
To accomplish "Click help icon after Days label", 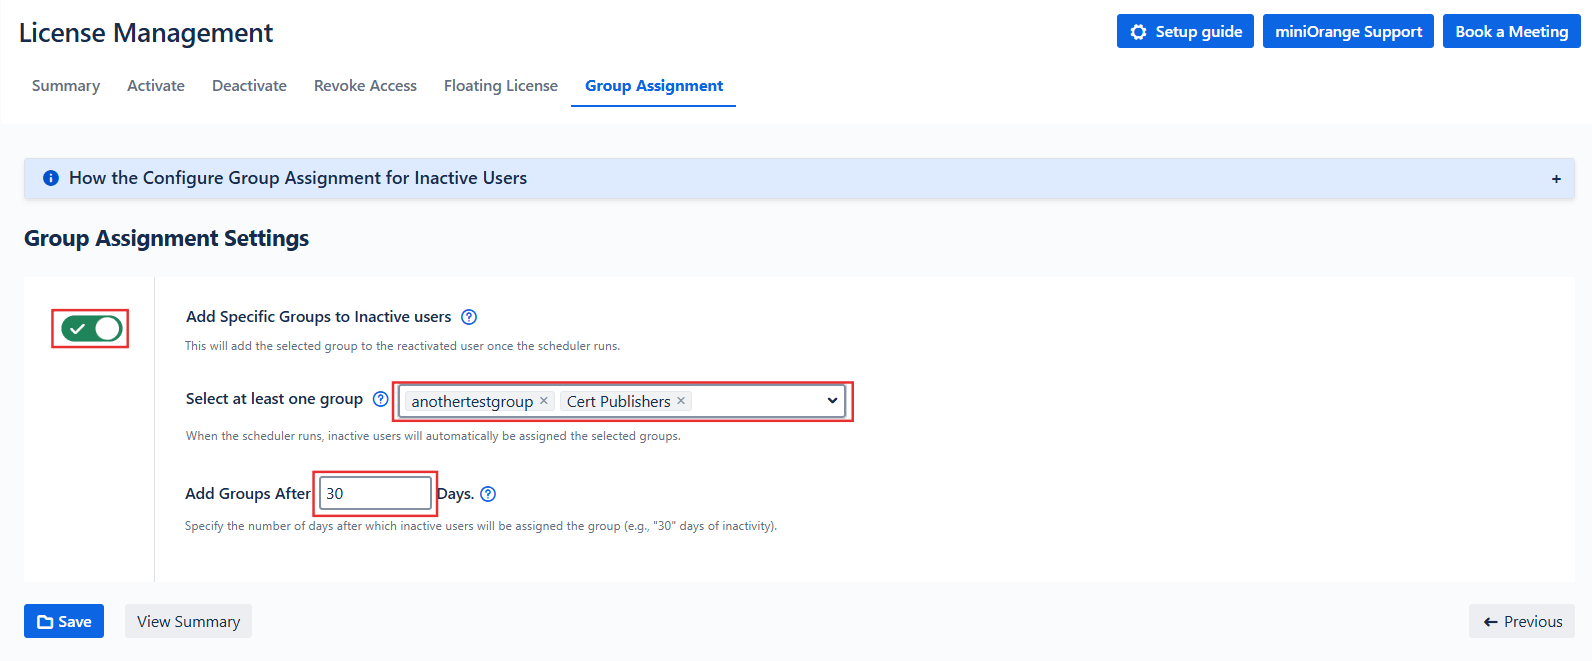I will coord(488,494).
